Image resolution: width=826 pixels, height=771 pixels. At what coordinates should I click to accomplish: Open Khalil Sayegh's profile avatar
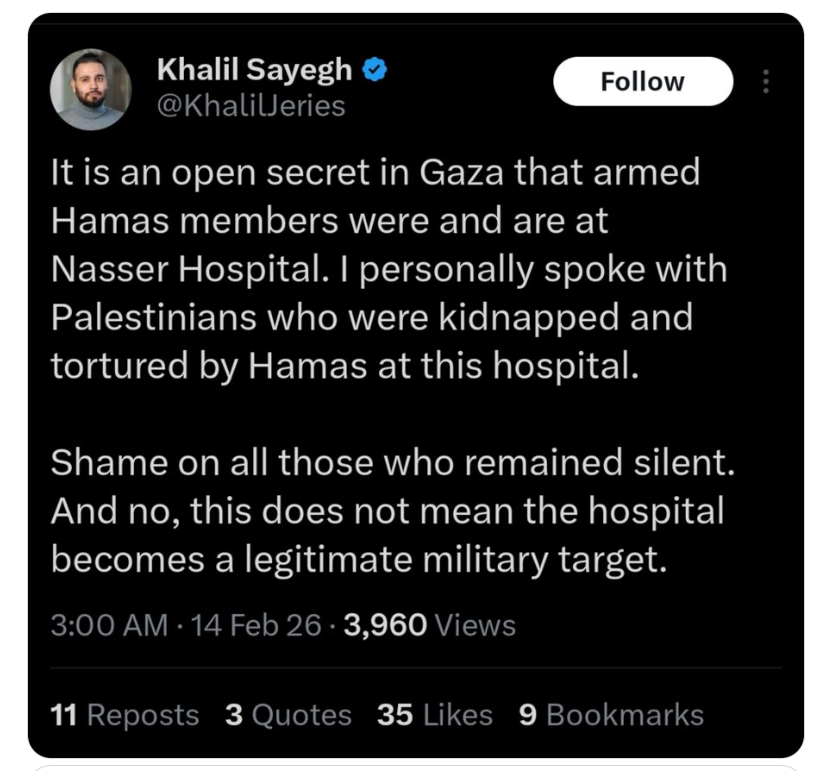click(x=91, y=90)
